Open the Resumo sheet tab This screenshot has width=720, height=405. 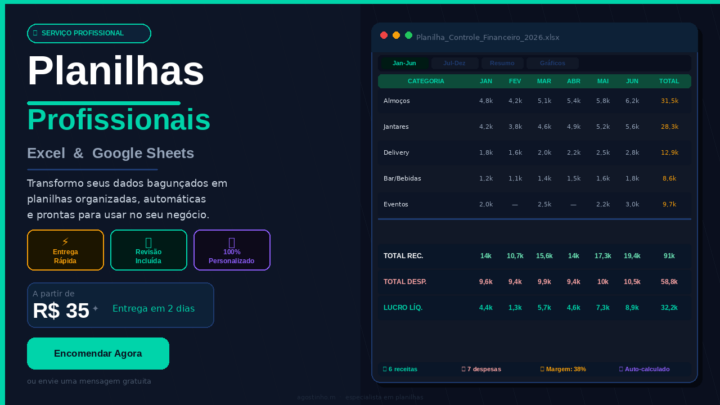(x=503, y=63)
